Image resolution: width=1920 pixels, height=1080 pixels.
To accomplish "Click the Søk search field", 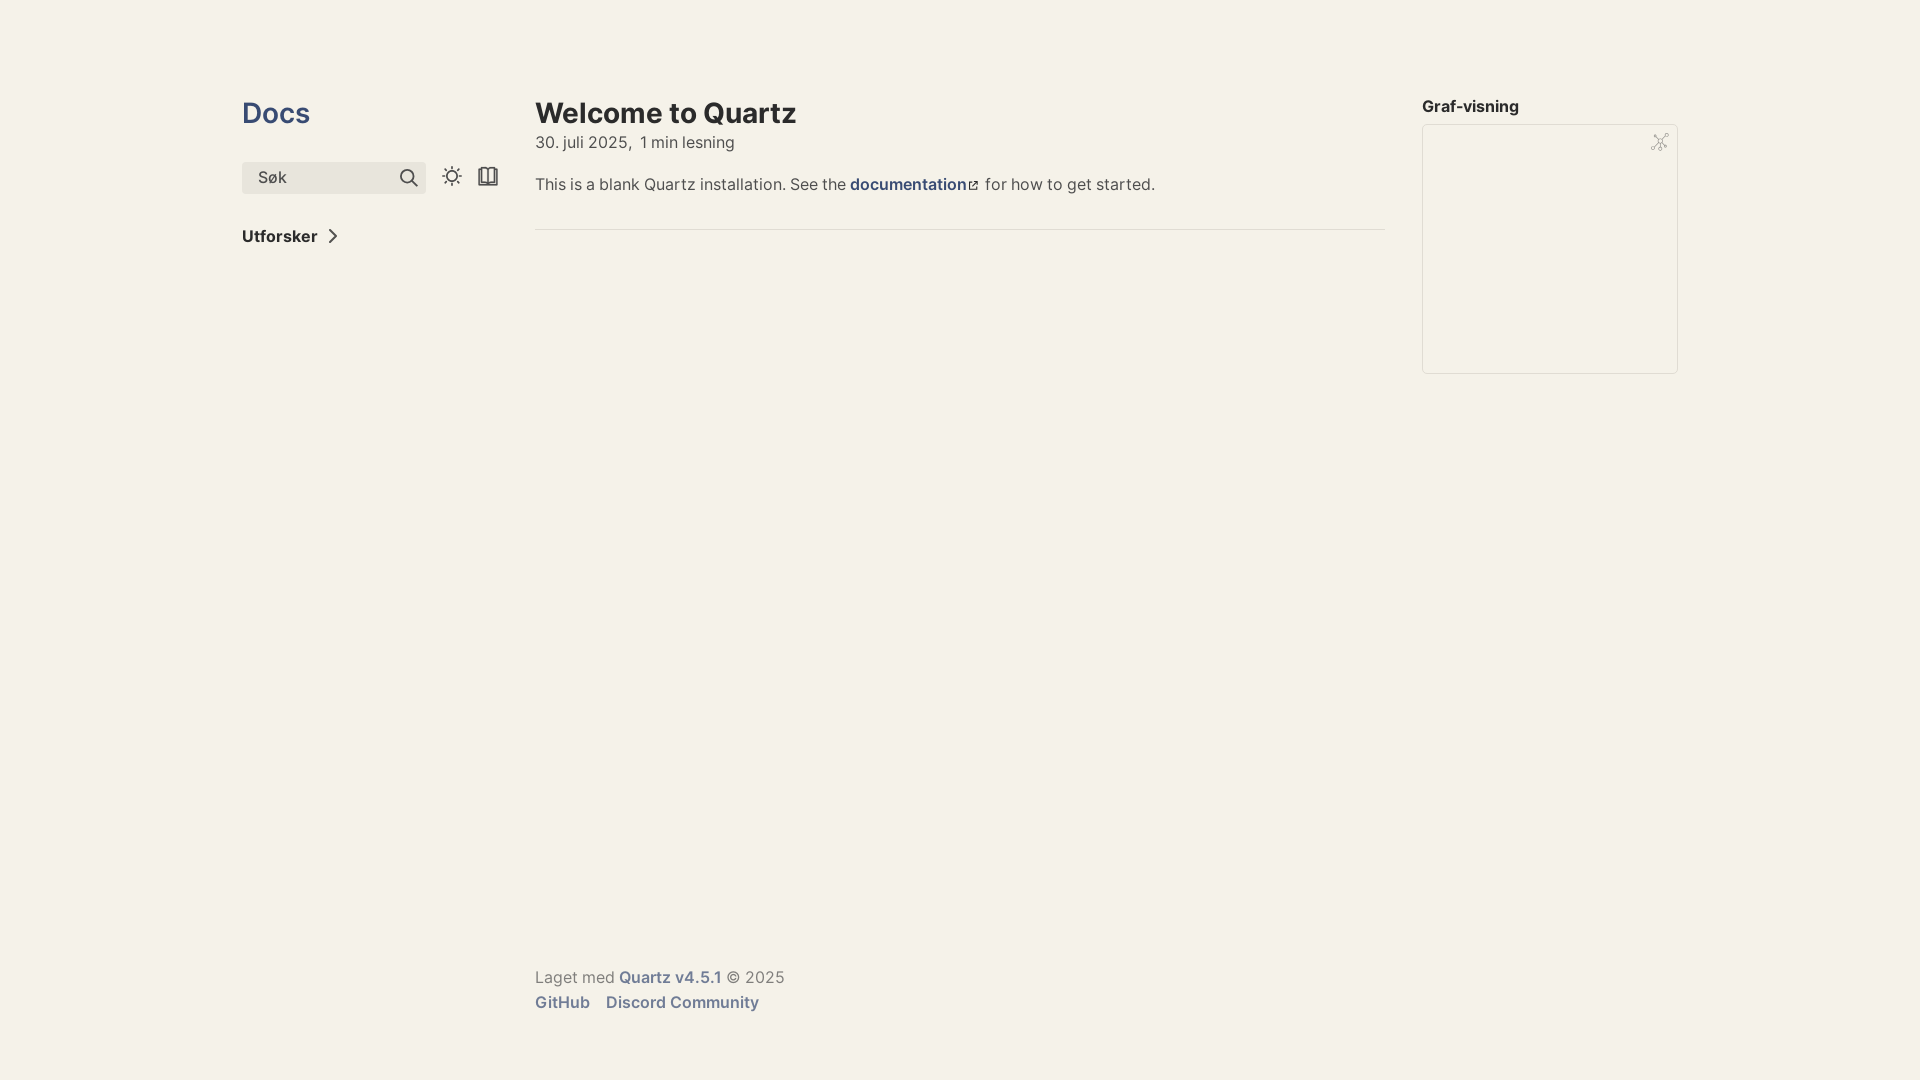I will [x=334, y=178].
